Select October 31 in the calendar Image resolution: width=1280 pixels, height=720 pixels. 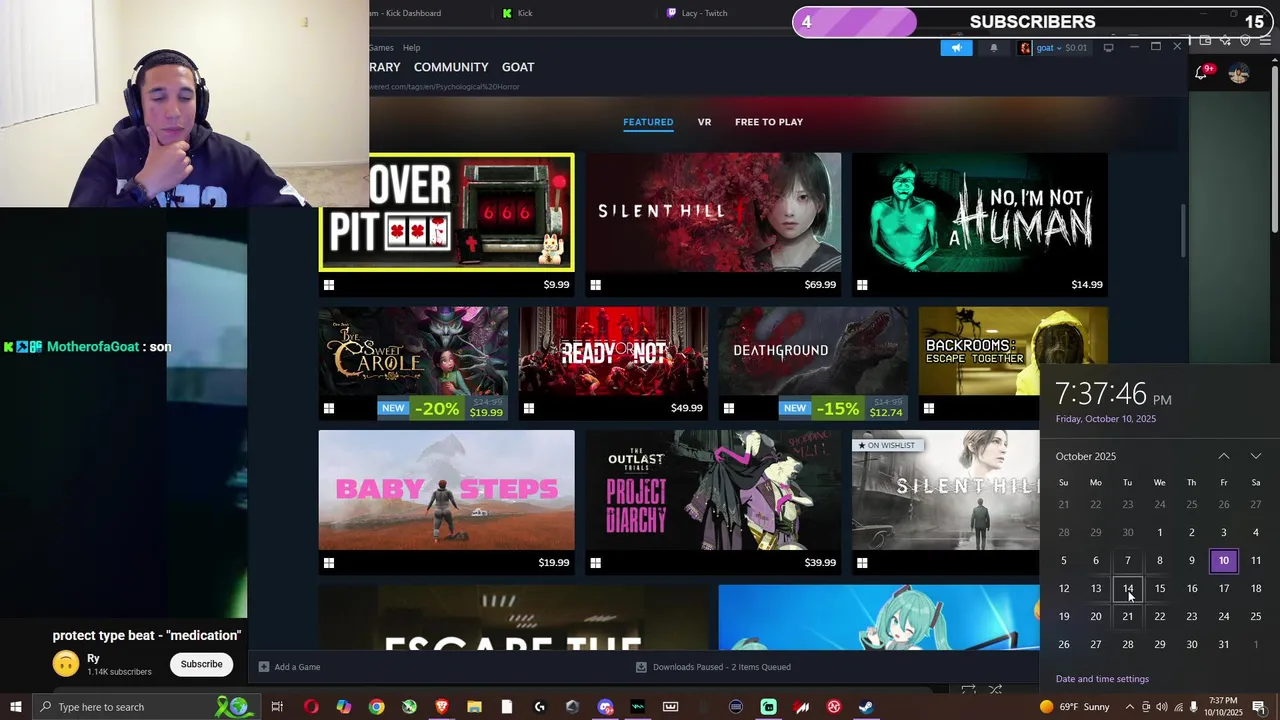coord(1224,644)
